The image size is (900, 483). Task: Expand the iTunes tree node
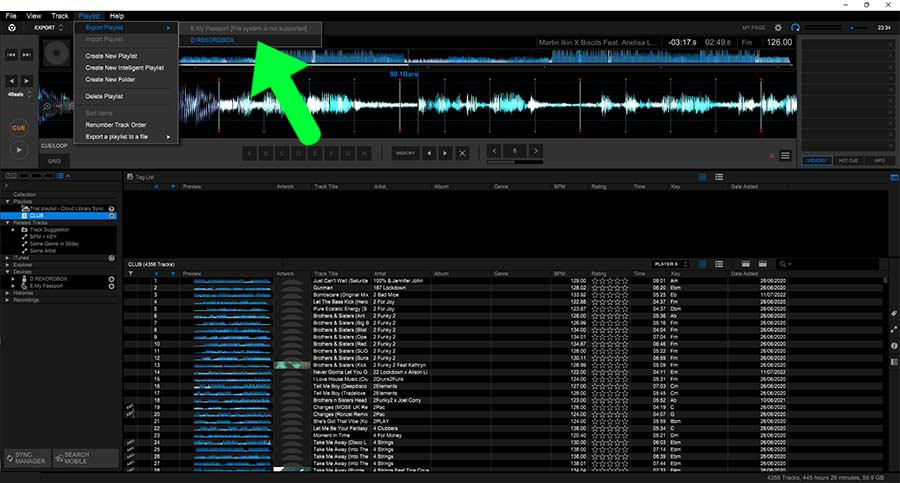[7, 258]
